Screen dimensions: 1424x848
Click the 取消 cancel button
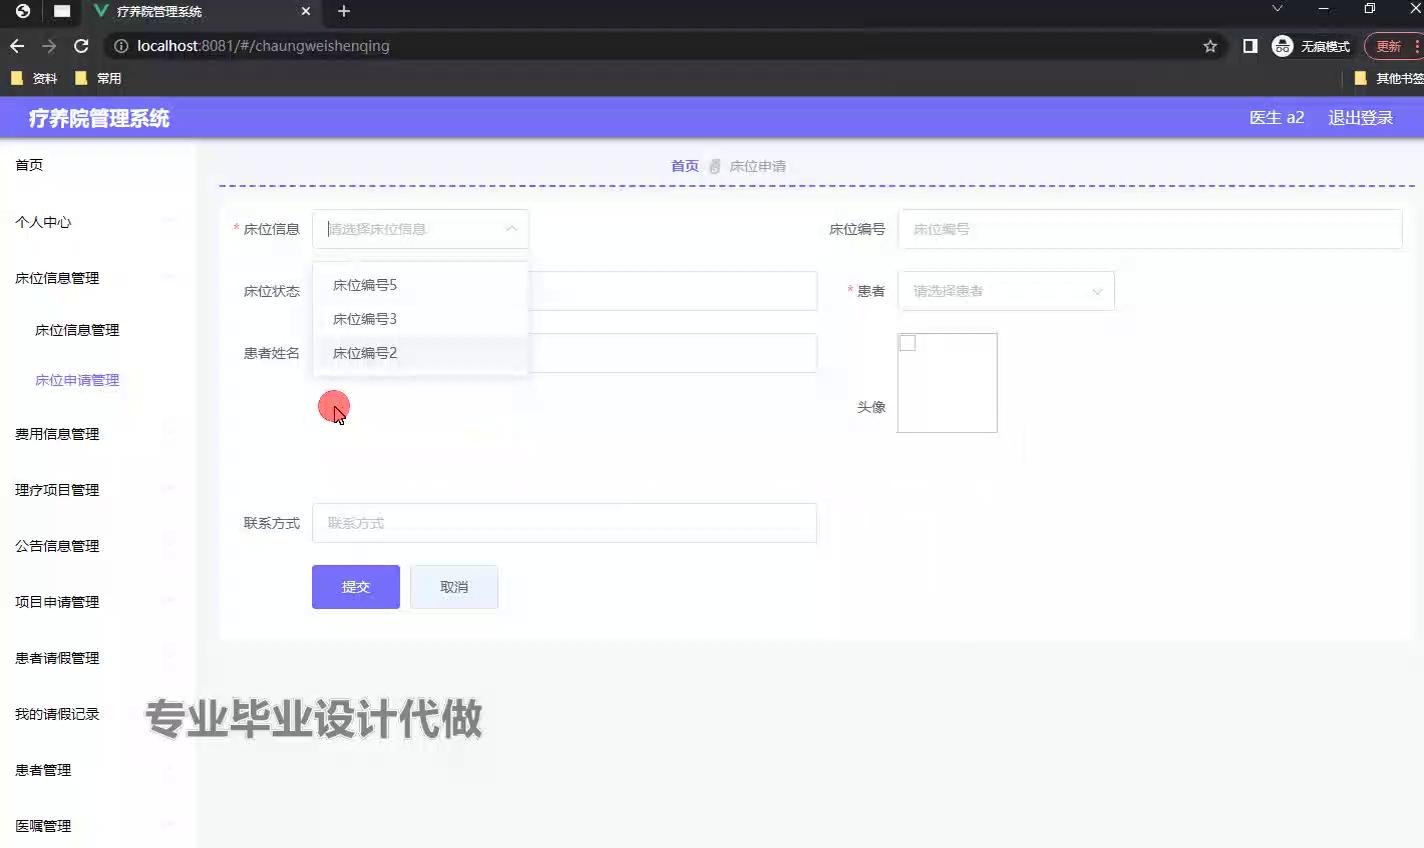[454, 587]
